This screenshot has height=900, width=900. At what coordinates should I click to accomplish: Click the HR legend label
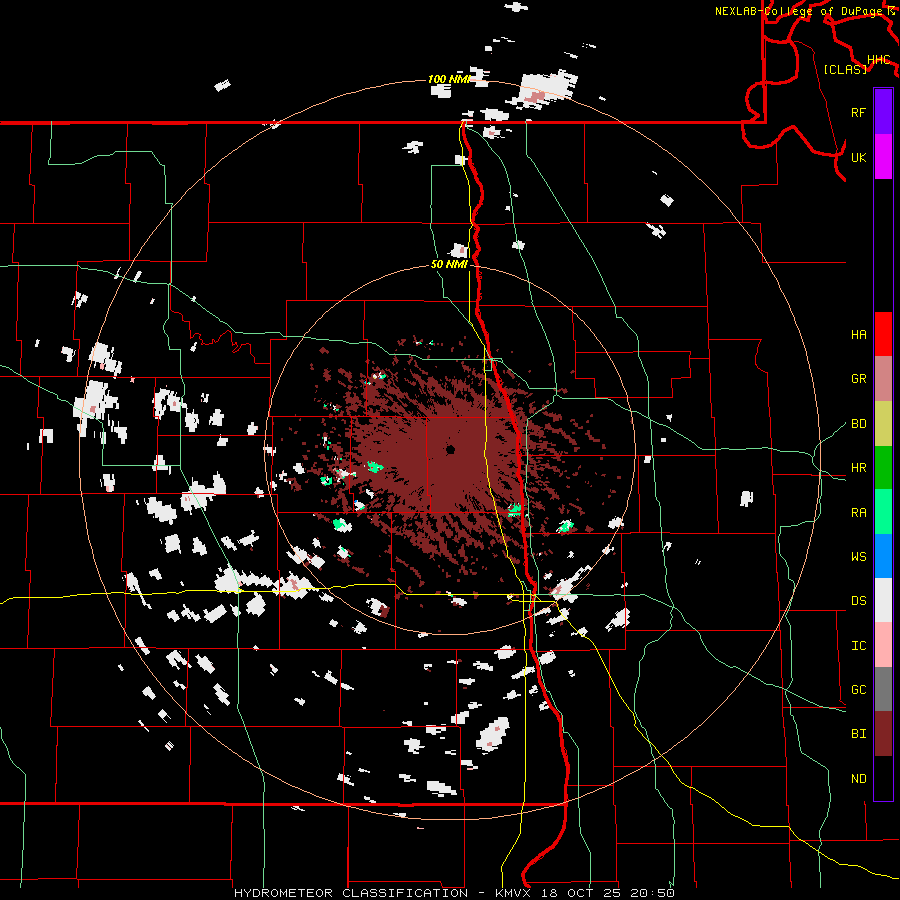point(858,468)
